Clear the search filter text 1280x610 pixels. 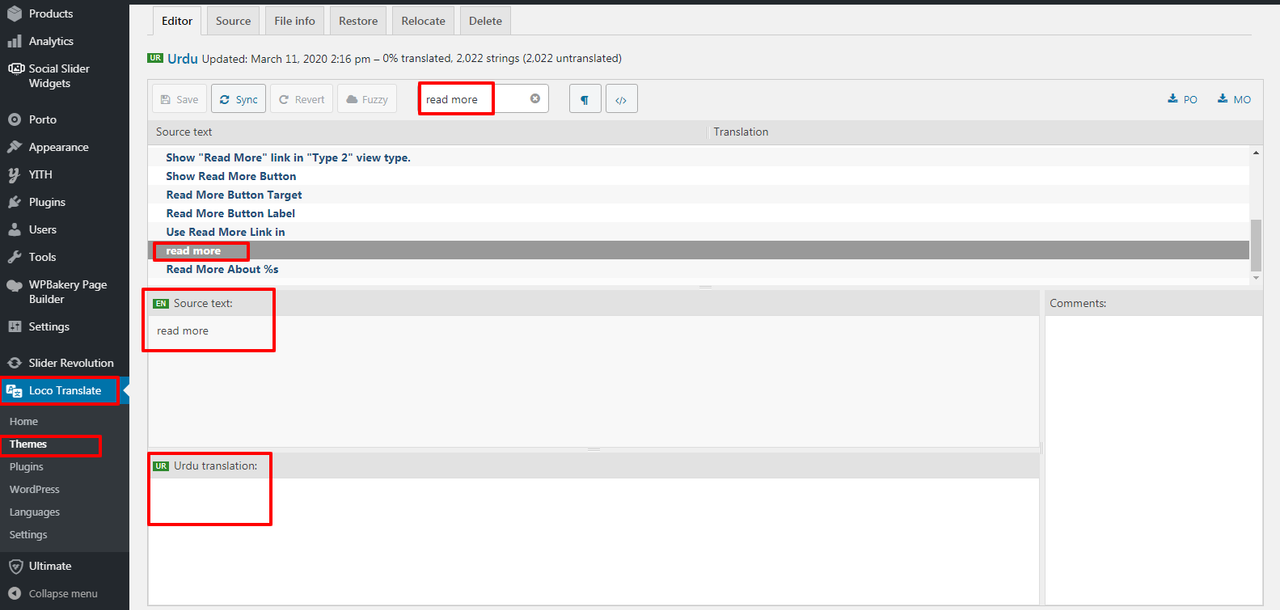(535, 99)
